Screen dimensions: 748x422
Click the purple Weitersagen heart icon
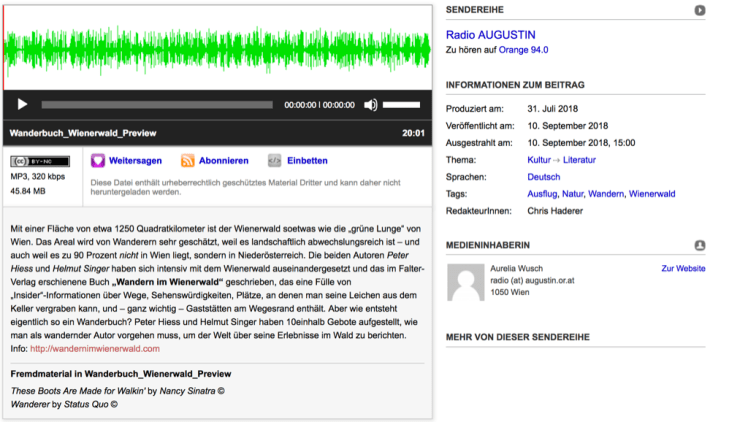(x=98, y=160)
